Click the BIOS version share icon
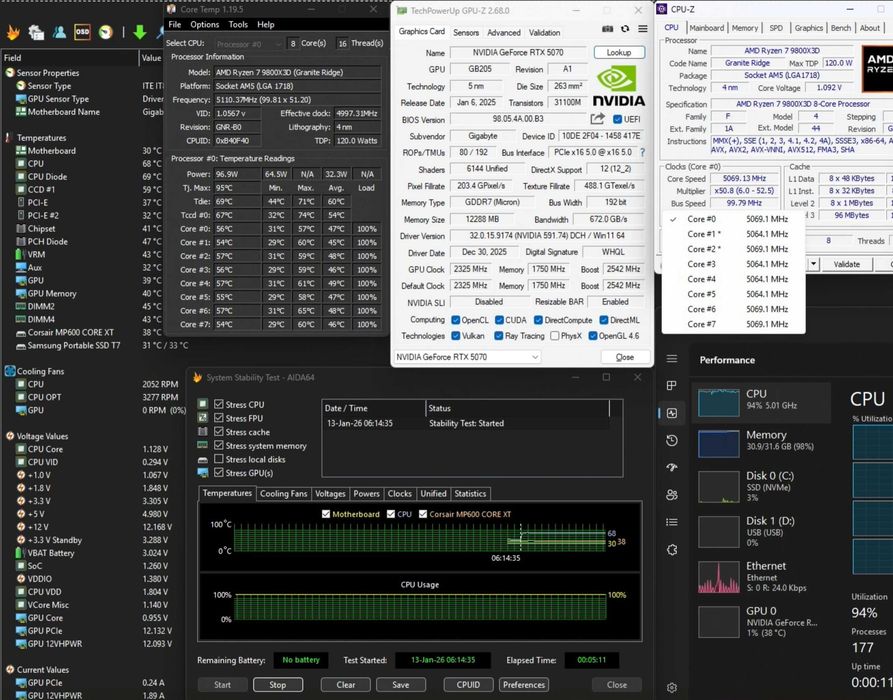Viewport: 893px width, 700px height. tap(597, 118)
